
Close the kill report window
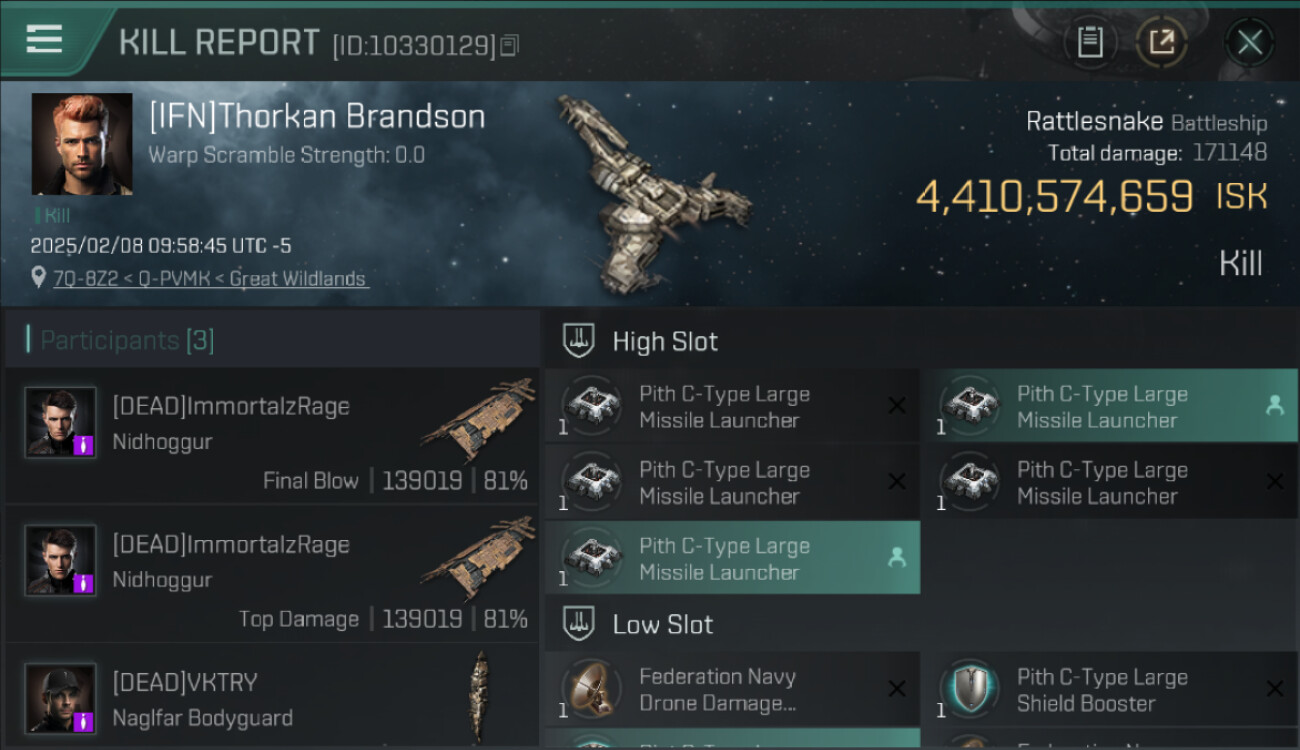(x=1249, y=43)
